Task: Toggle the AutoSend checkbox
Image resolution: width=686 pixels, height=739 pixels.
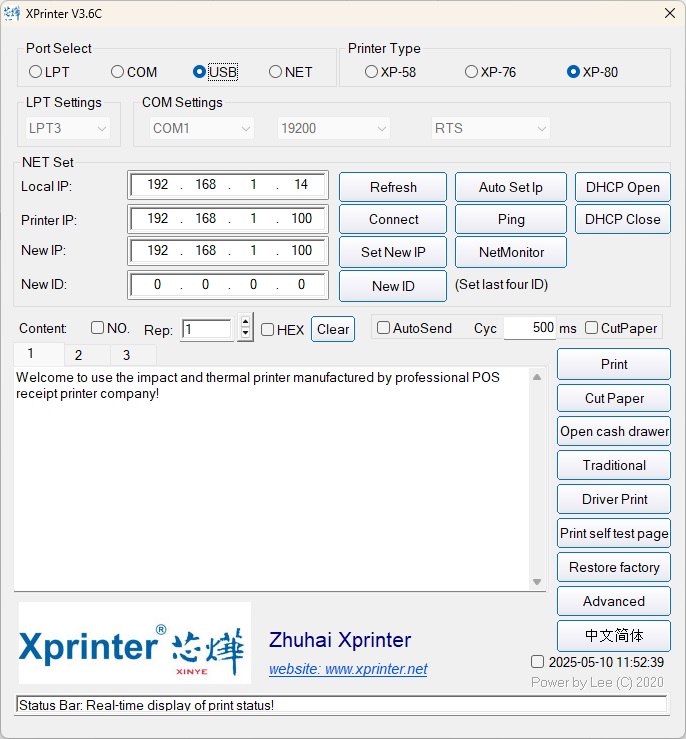Action: point(383,328)
